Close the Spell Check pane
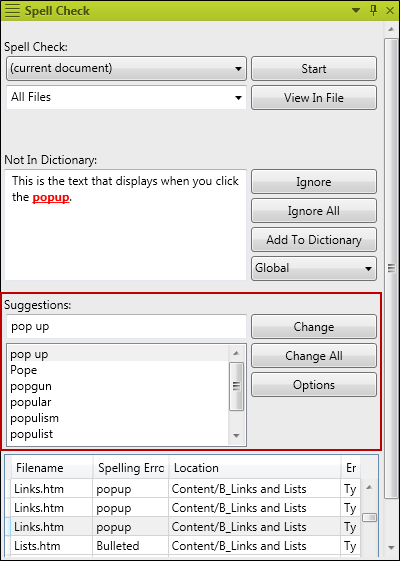Image resolution: width=400 pixels, height=561 pixels. pyautogui.click(x=390, y=11)
